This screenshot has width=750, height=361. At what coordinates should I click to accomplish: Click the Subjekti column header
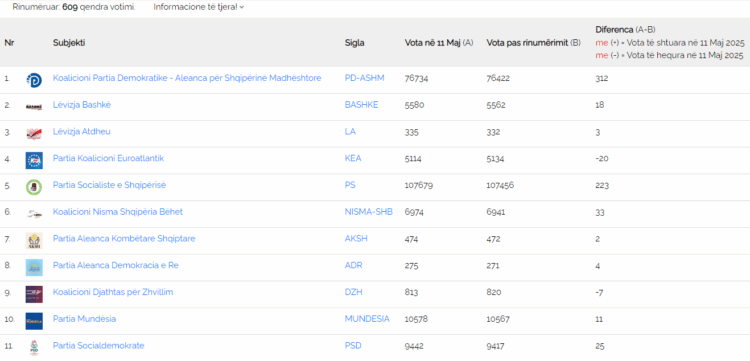pos(69,43)
